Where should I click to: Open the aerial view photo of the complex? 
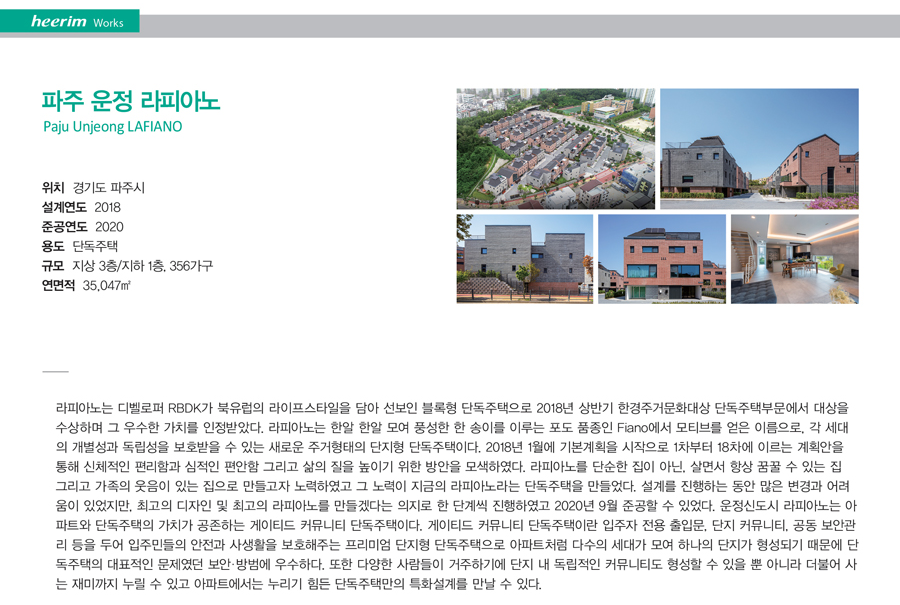(x=555, y=148)
